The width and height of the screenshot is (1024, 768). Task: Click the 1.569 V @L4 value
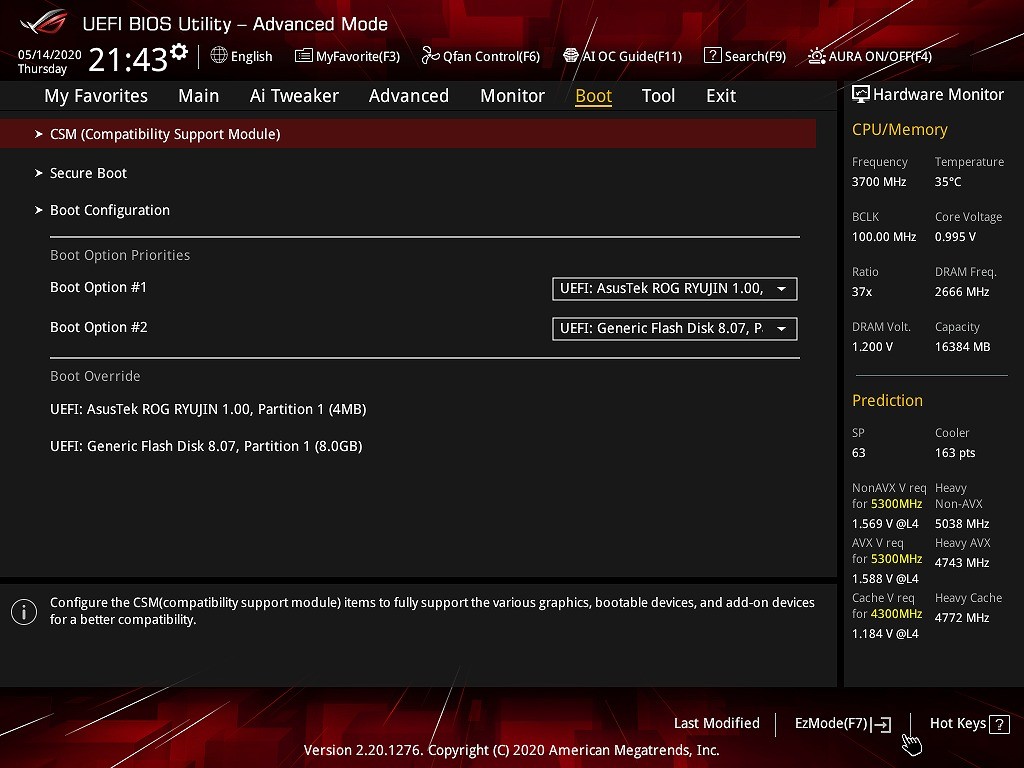(885, 524)
